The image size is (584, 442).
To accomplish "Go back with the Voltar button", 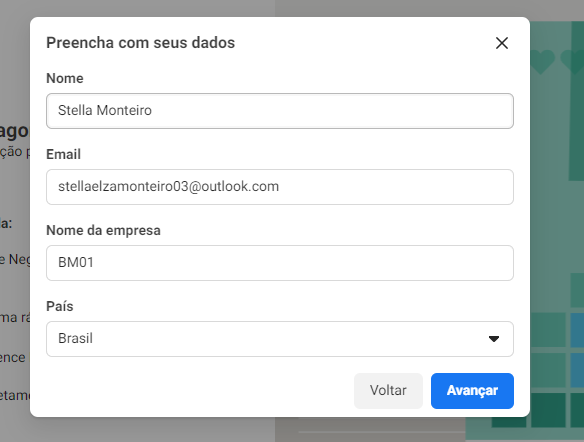I will click(x=388, y=391).
